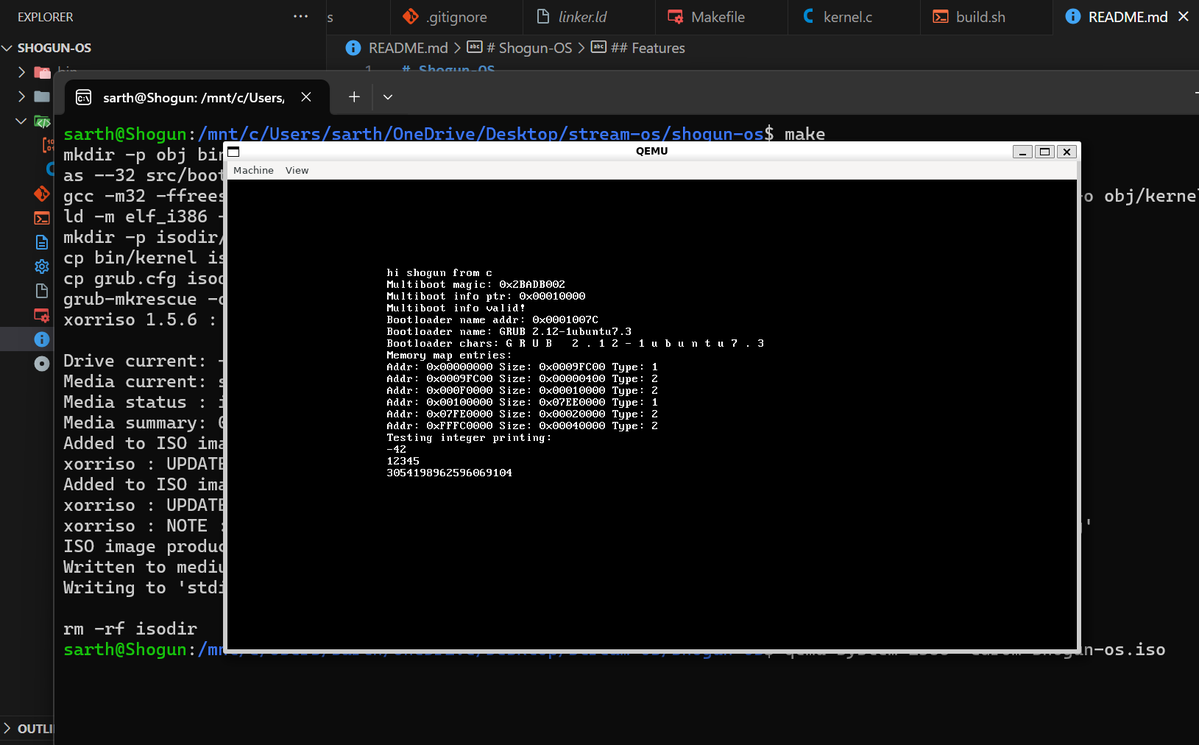This screenshot has width=1199, height=745.
Task: Click the 'rm -rf isodir' terminal line
Action: [130, 629]
